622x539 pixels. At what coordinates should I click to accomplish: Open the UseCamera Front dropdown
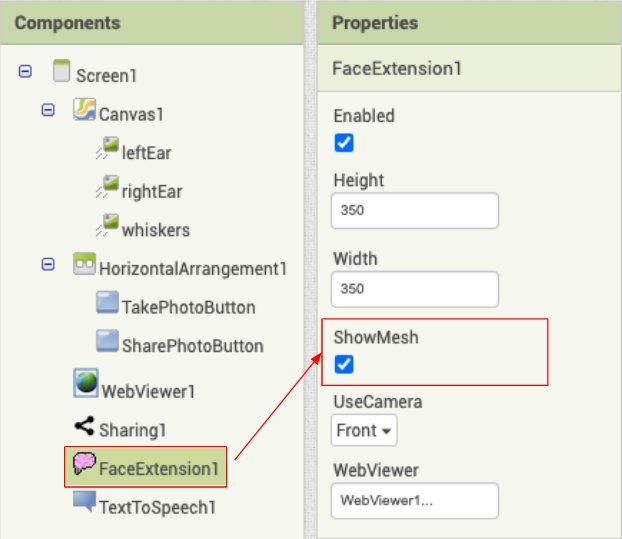tap(364, 430)
